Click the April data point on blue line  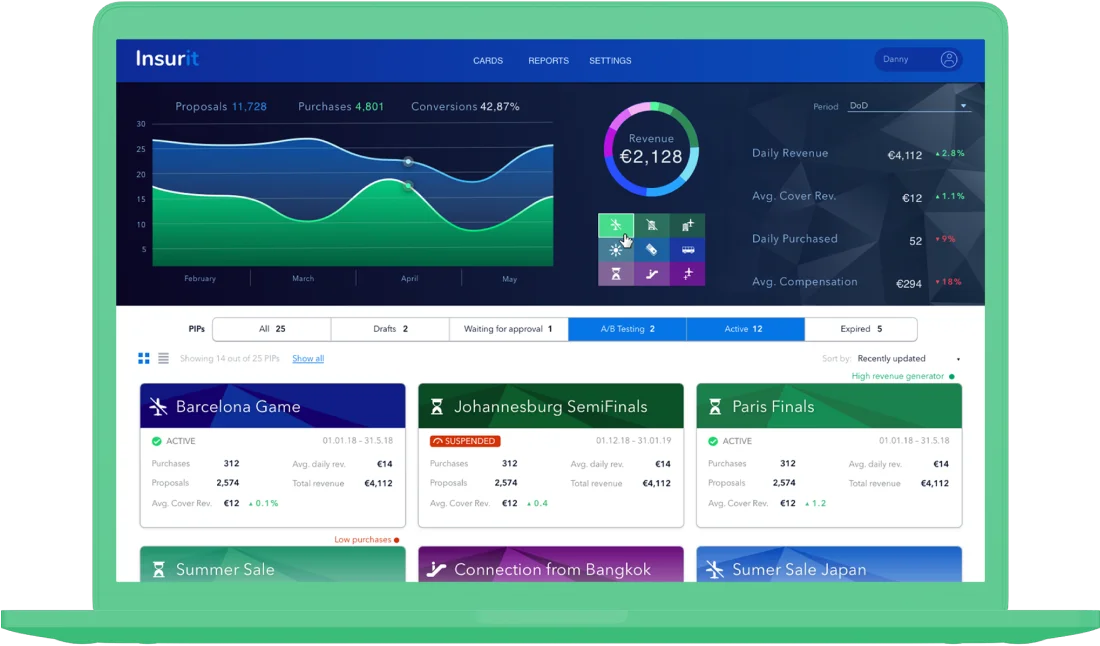pos(408,161)
